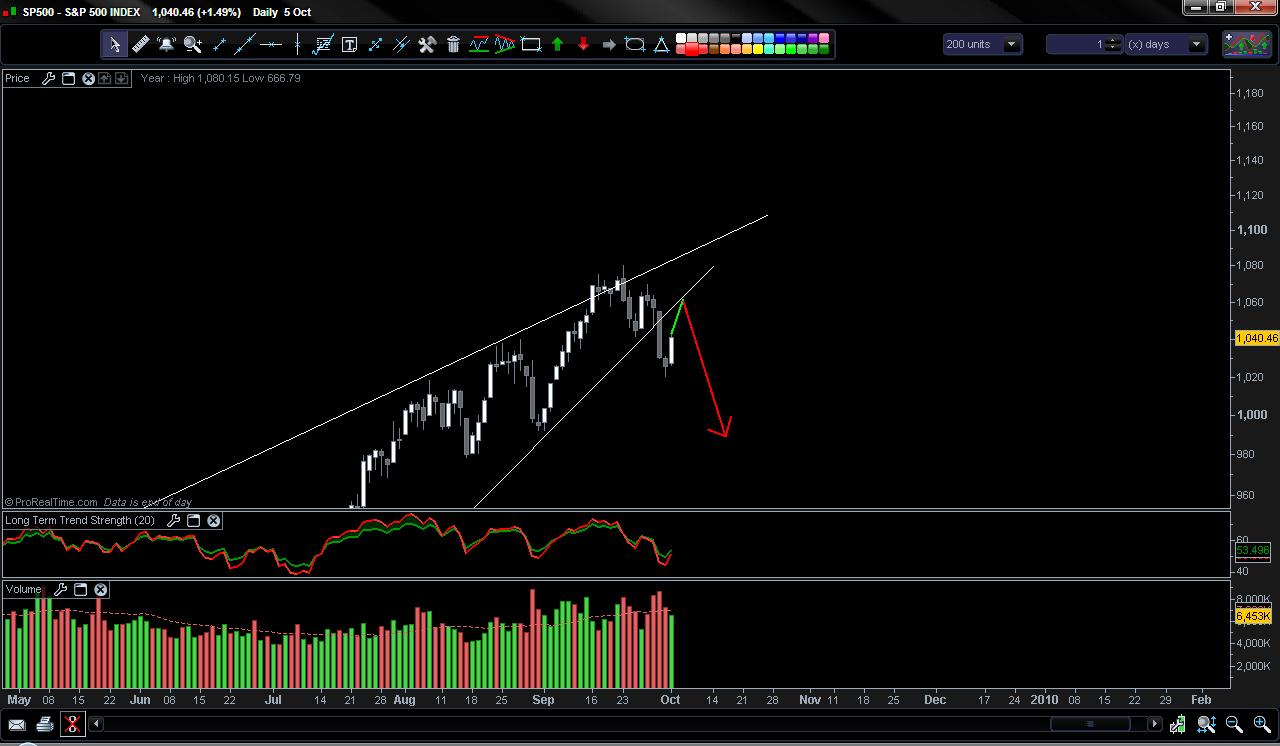Viewport: 1280px width, 746px height.
Task: Move the Price panel up
Action: click(x=105, y=78)
